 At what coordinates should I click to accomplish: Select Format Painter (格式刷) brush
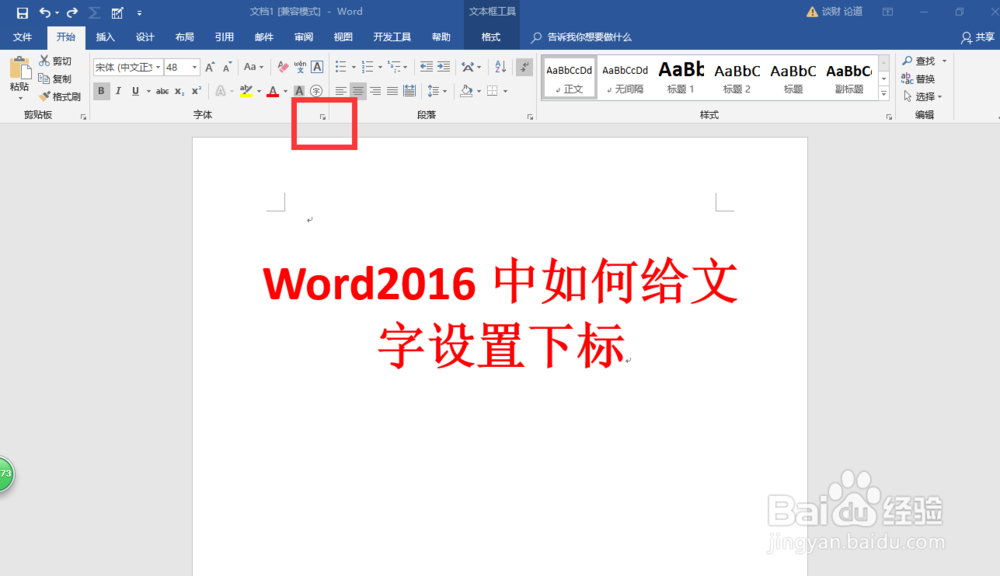click(44, 96)
